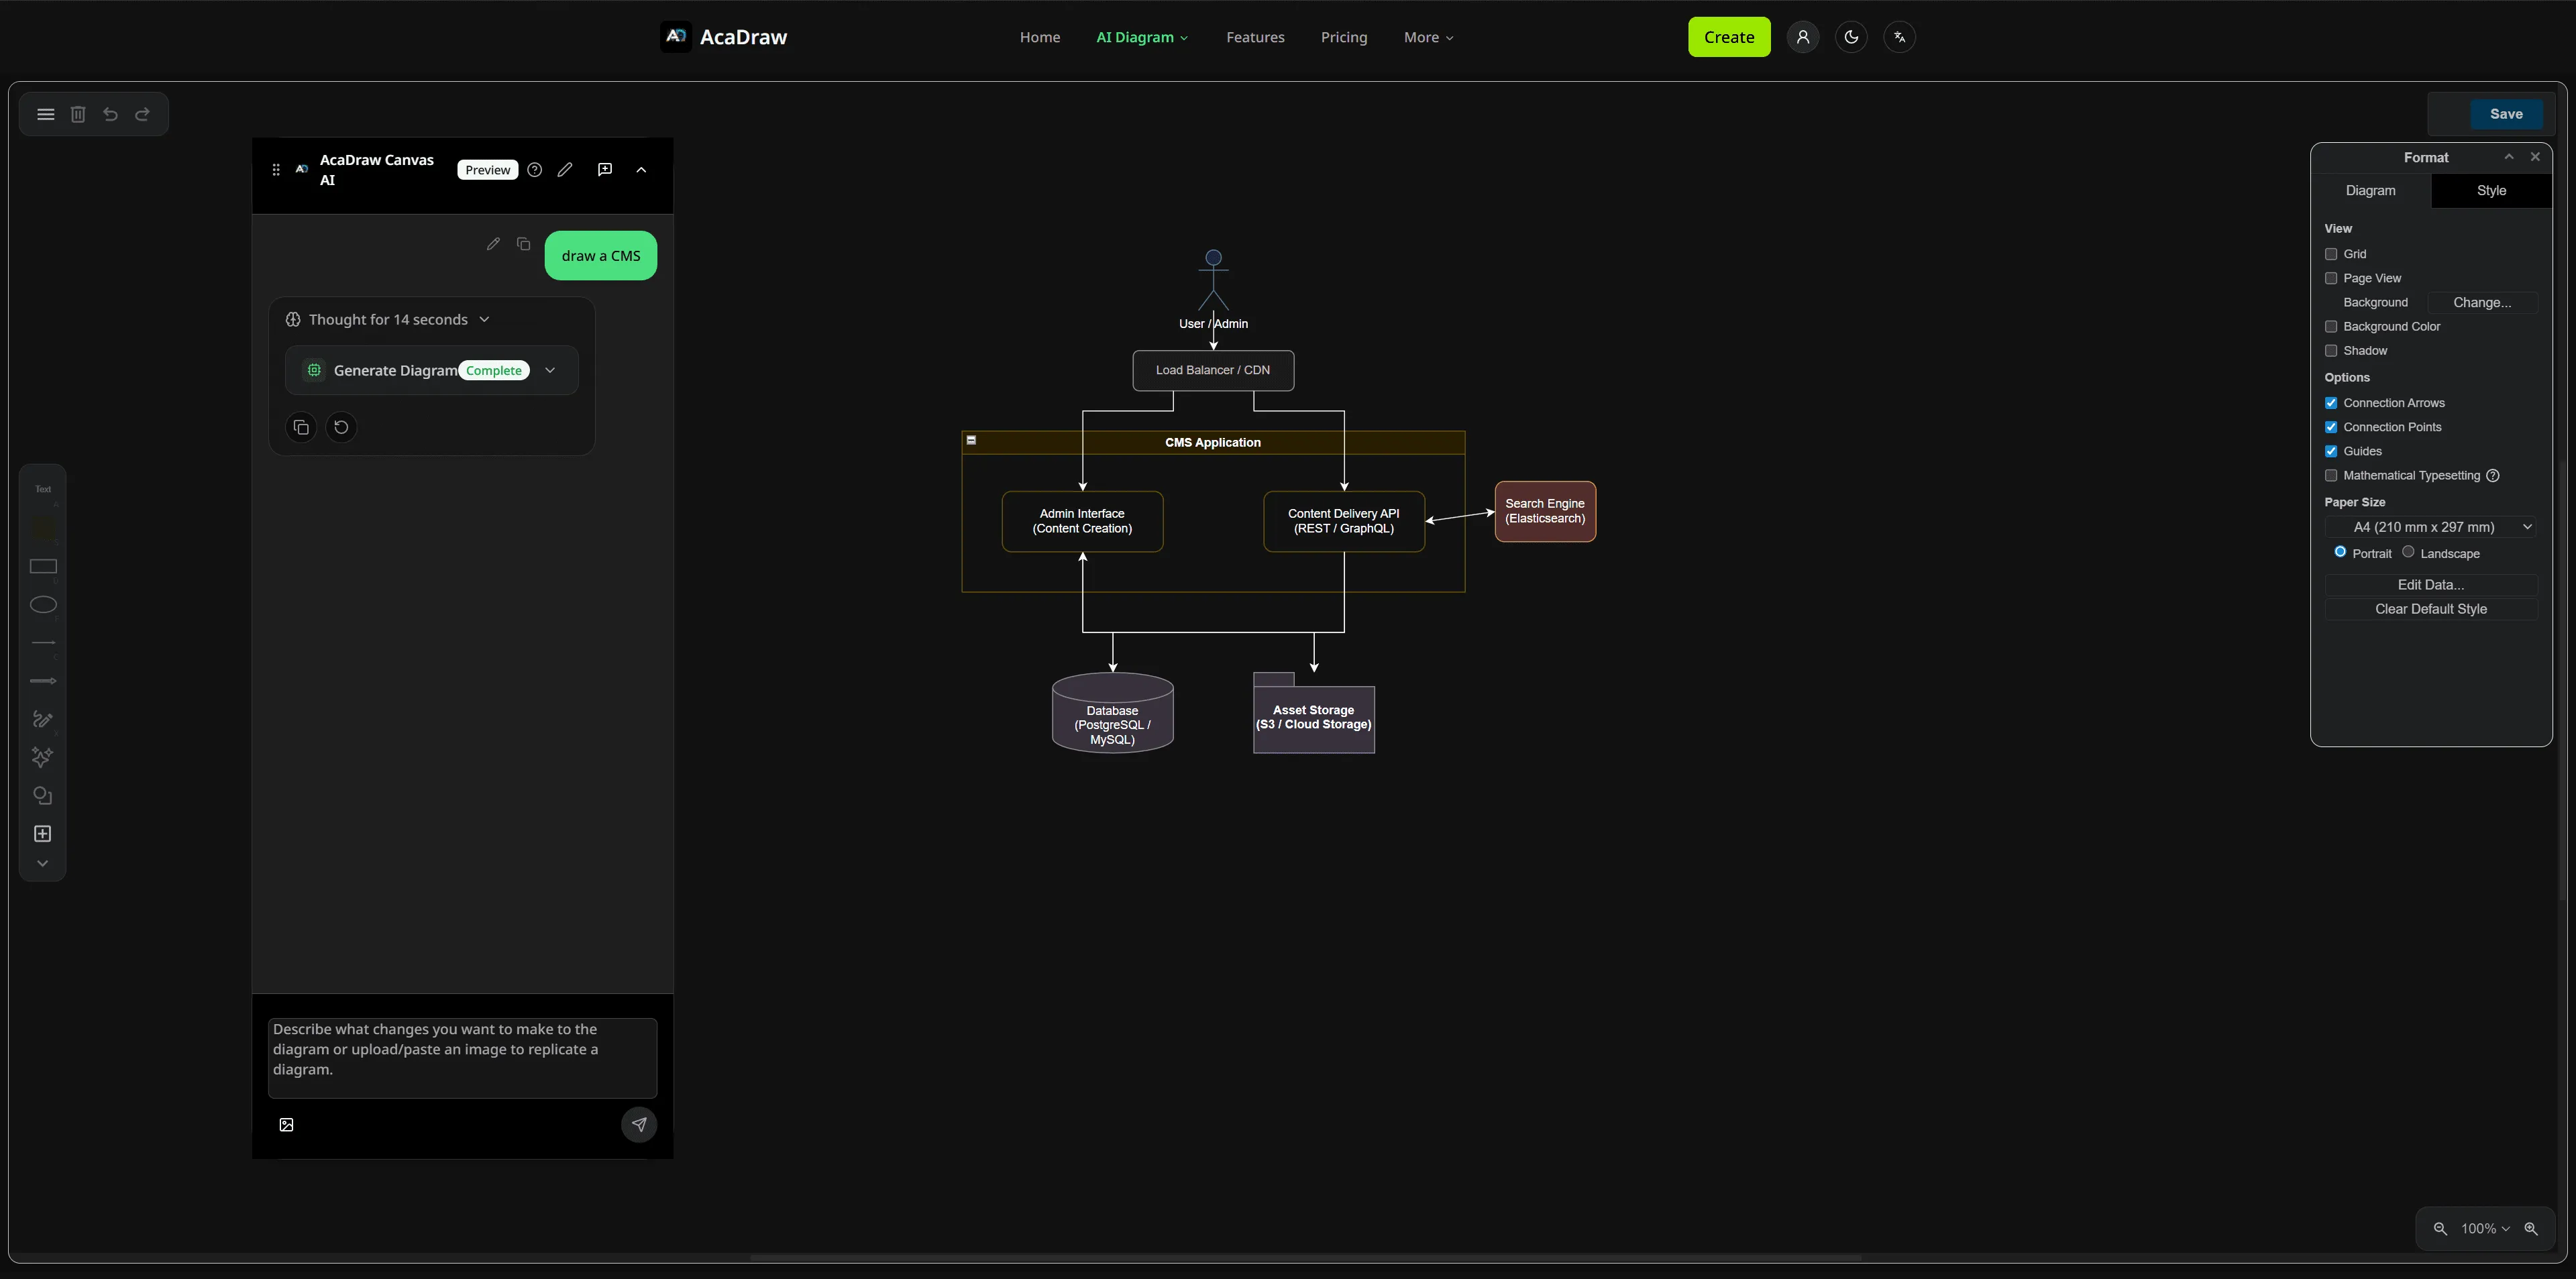This screenshot has height=1279, width=2576.
Task: Click the redo arrow icon
Action: tap(142, 114)
